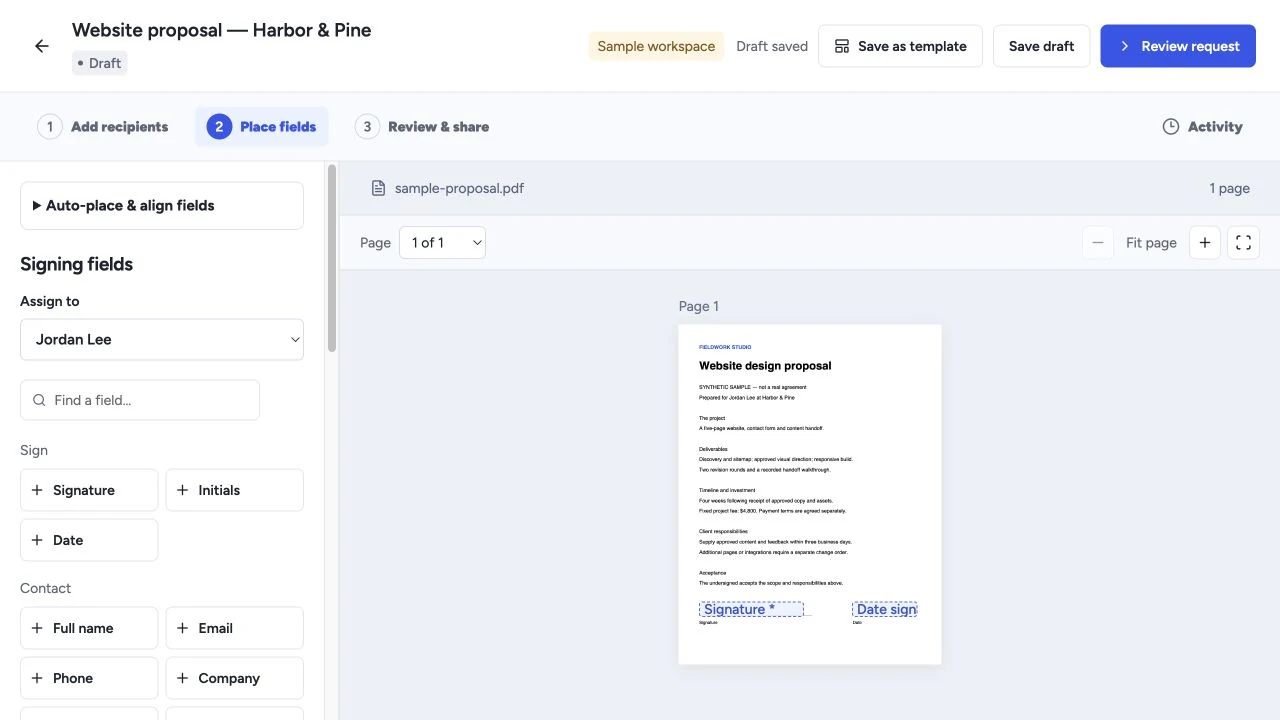The image size is (1280, 720).
Task: Go back using the left arrow icon
Action: 41,46
